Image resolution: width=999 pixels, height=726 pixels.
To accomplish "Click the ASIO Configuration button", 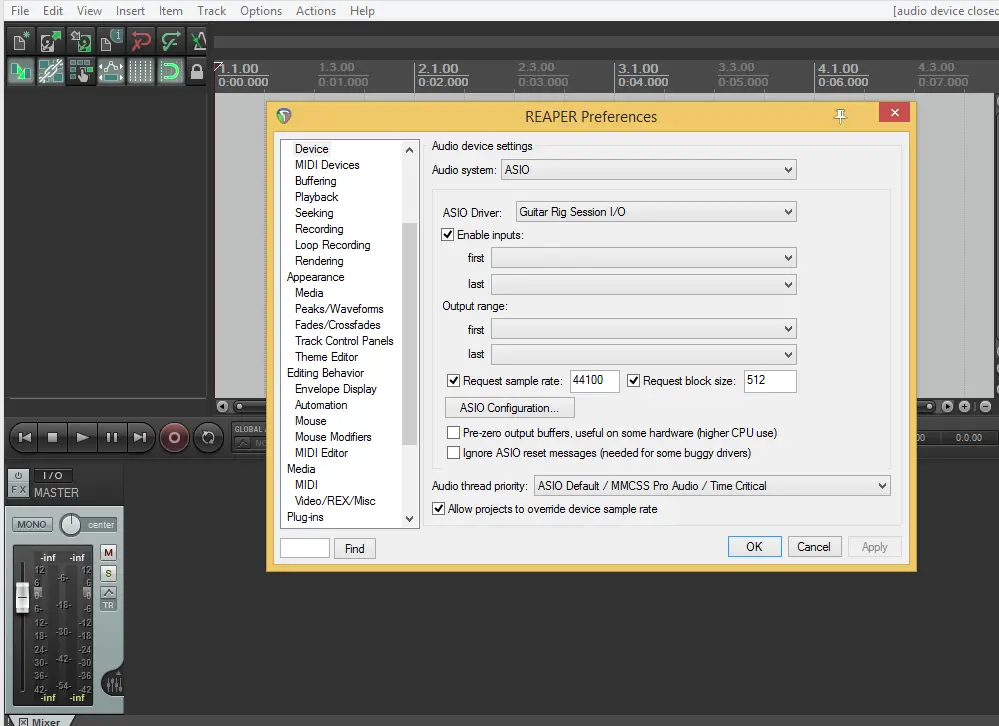I will (x=509, y=408).
